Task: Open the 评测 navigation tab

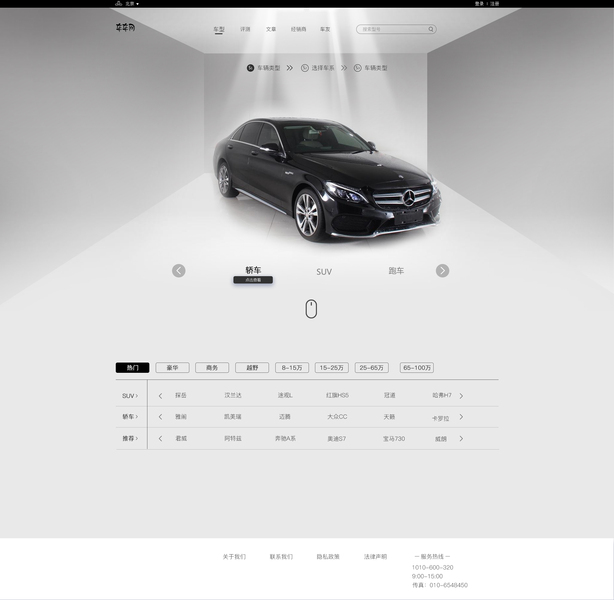Action: point(245,29)
